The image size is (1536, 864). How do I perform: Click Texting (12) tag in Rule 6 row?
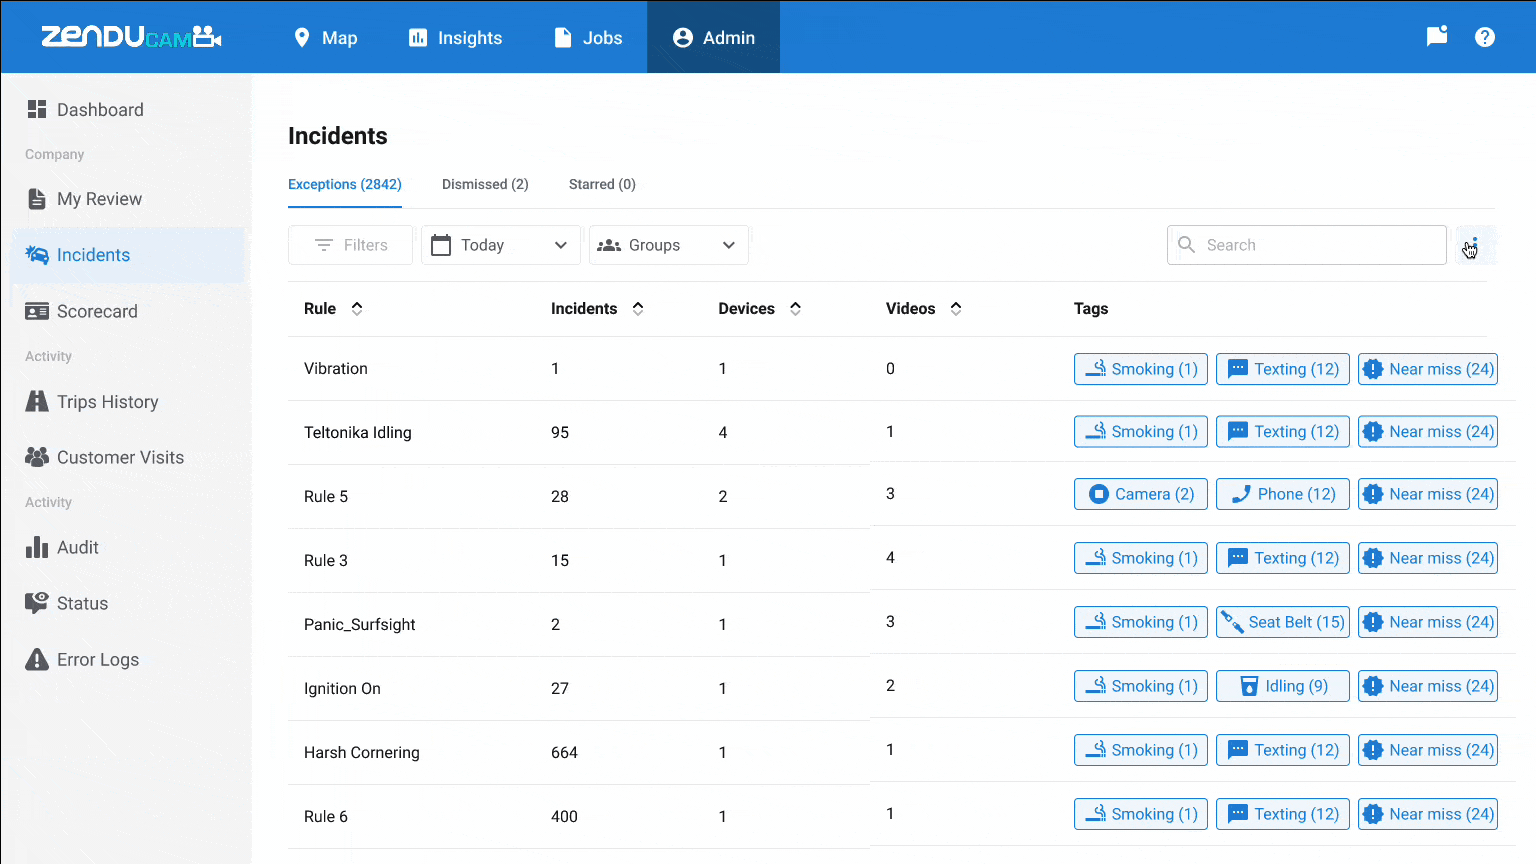click(1283, 814)
